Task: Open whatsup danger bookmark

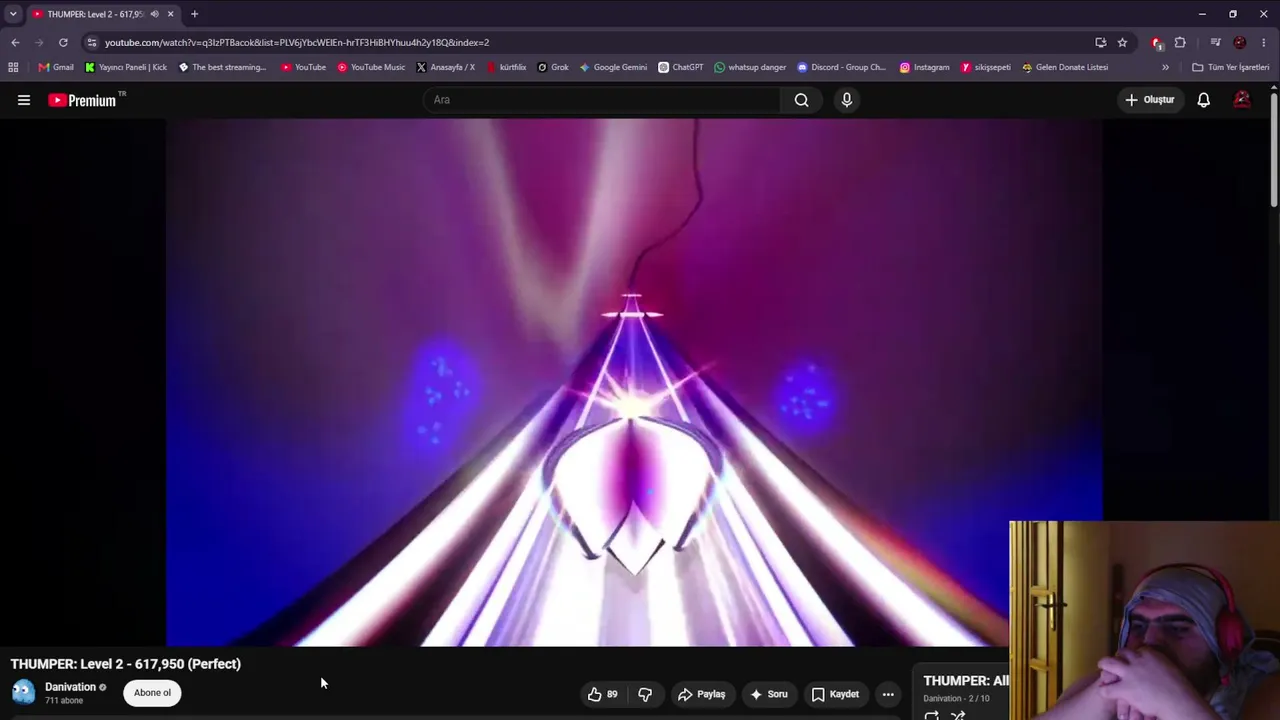Action: (750, 67)
